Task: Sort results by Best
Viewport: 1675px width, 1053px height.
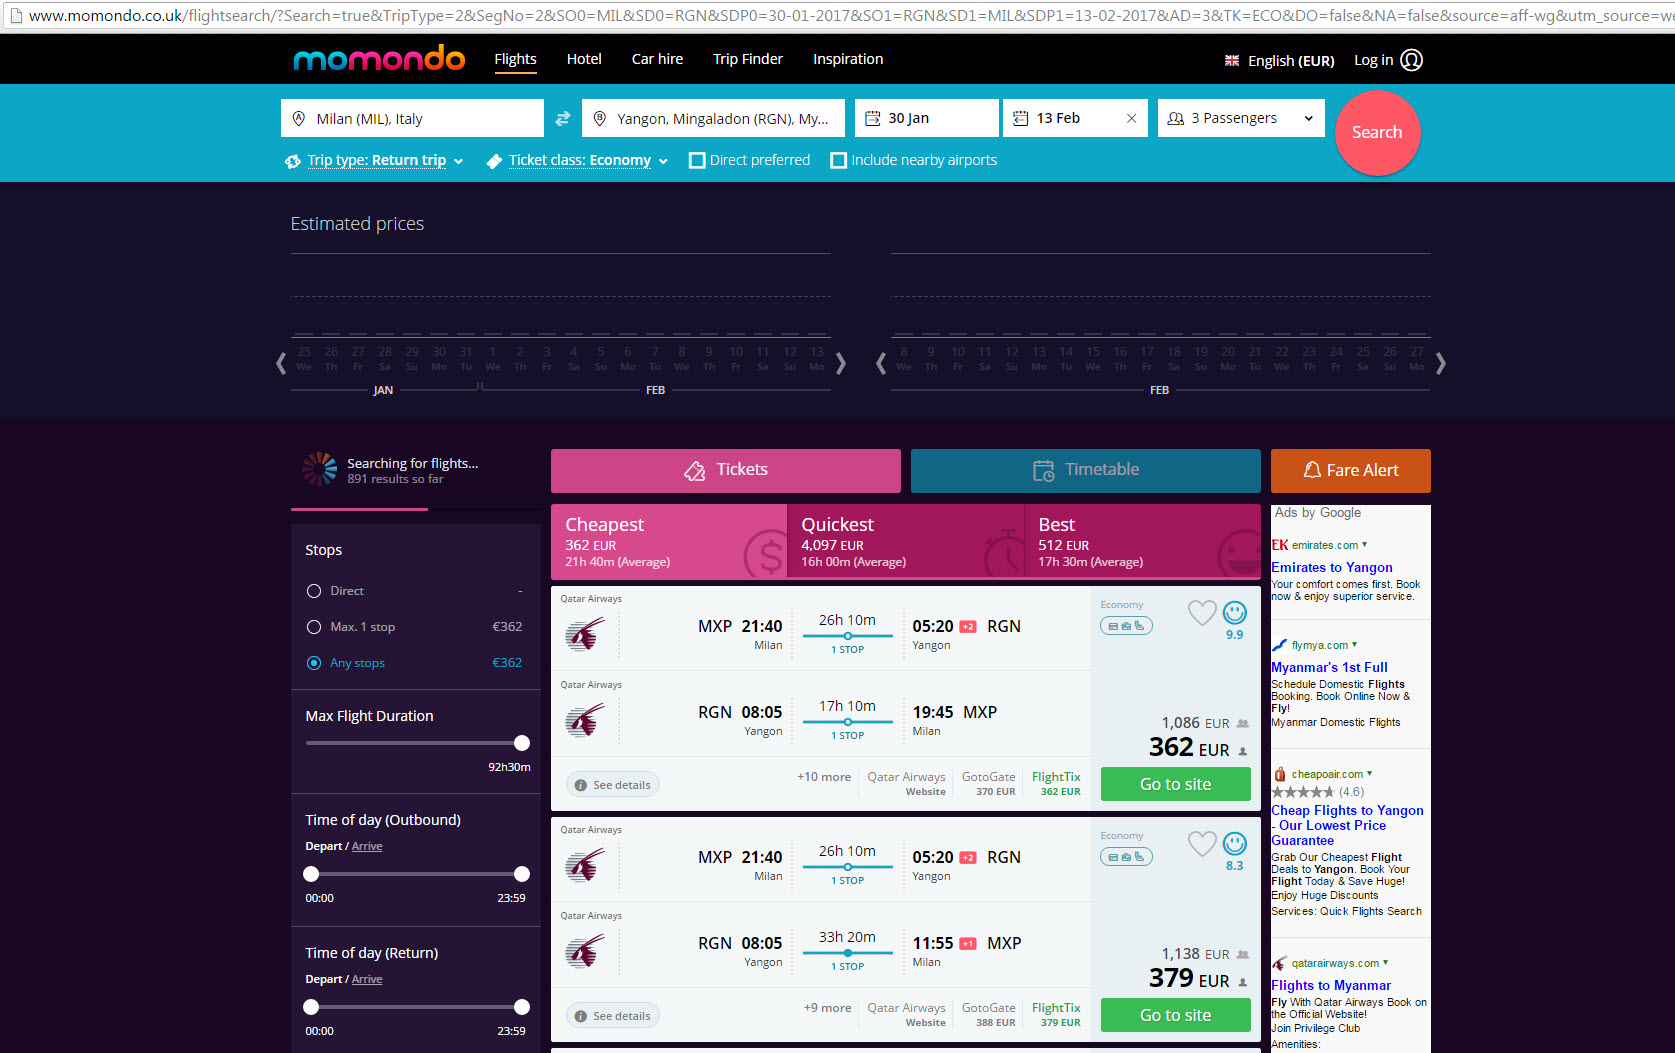Action: (1143, 541)
